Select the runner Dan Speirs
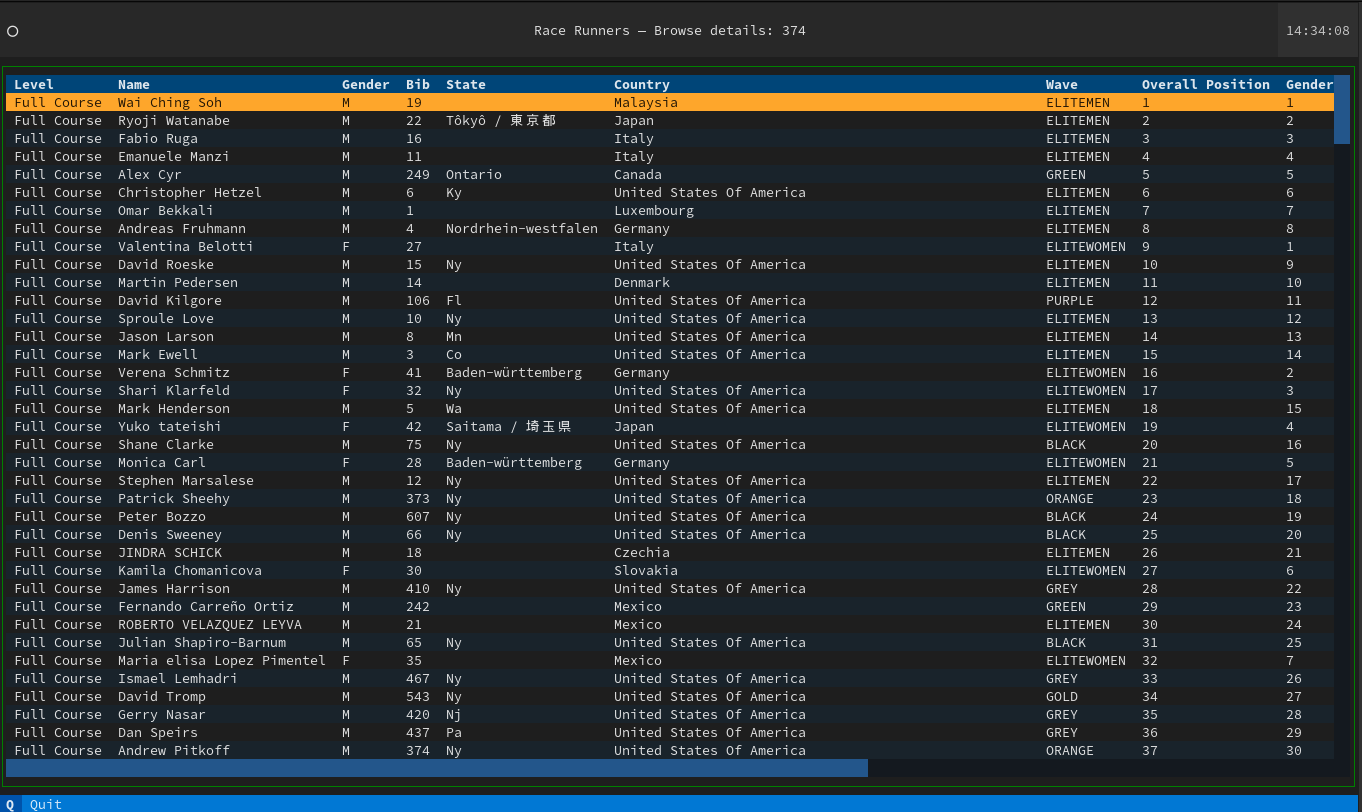The image size is (1362, 812). coord(670,733)
